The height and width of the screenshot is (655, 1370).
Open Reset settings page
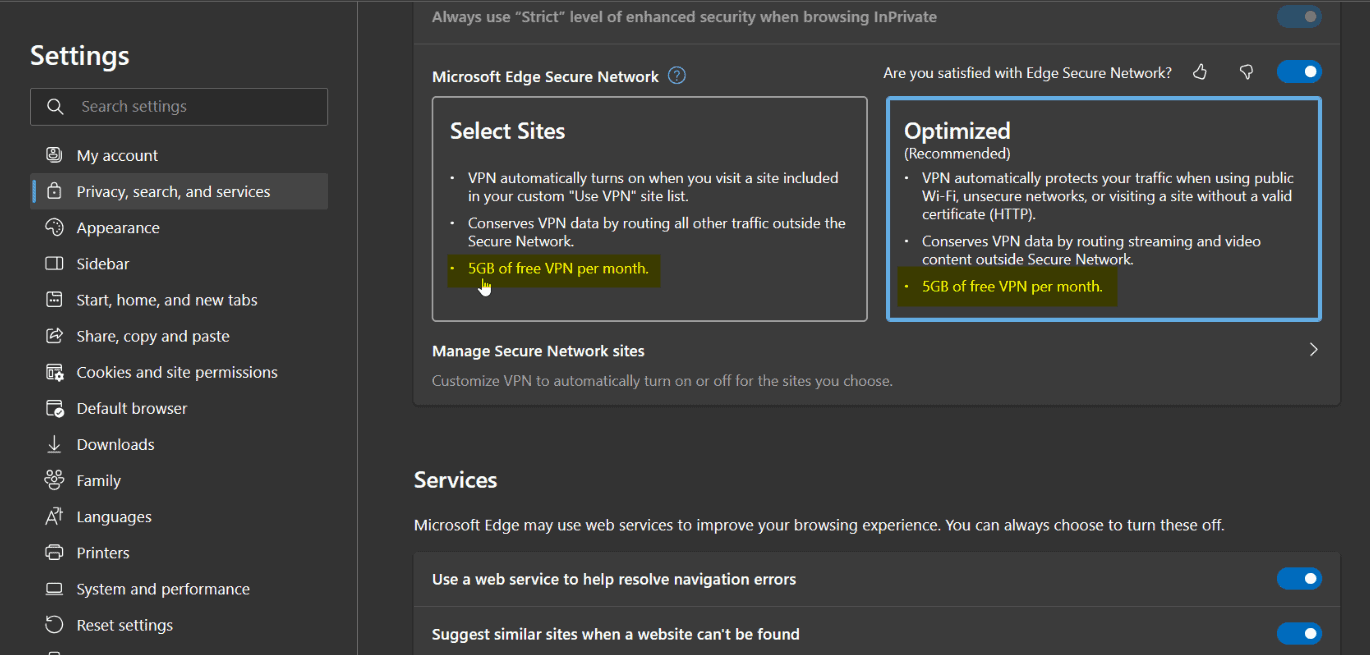179,625
